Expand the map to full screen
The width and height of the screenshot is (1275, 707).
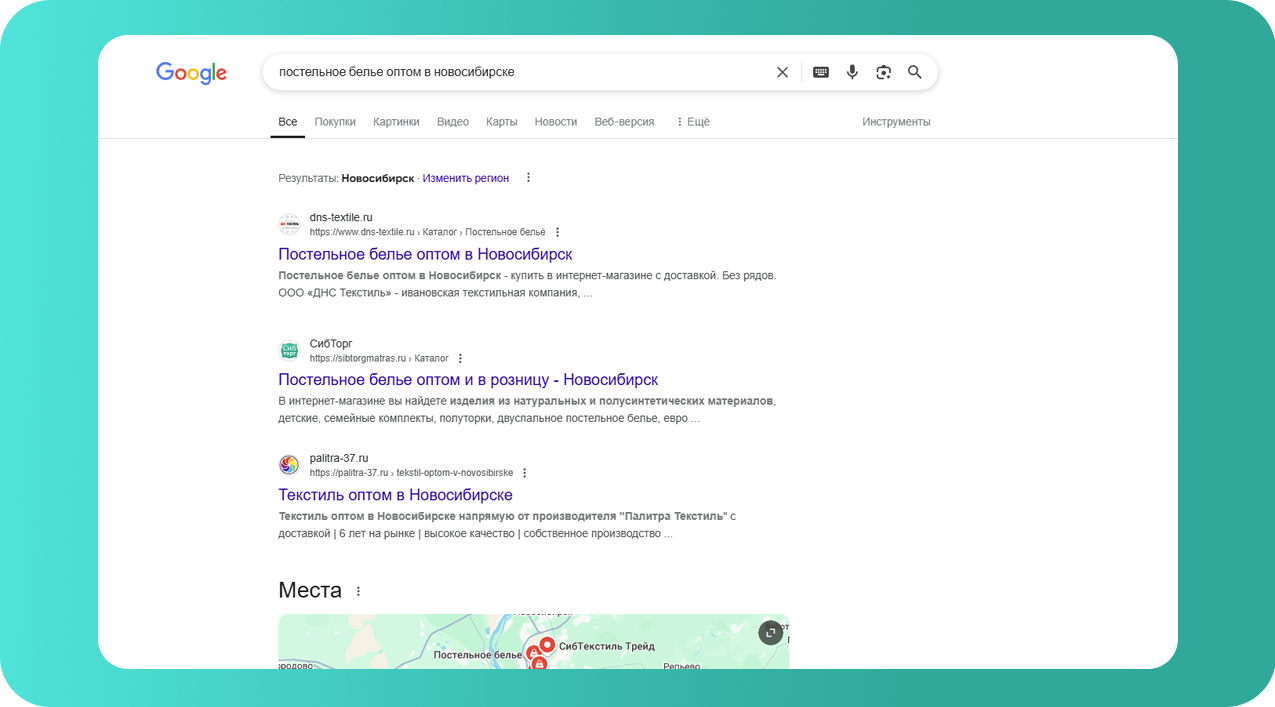[770, 632]
